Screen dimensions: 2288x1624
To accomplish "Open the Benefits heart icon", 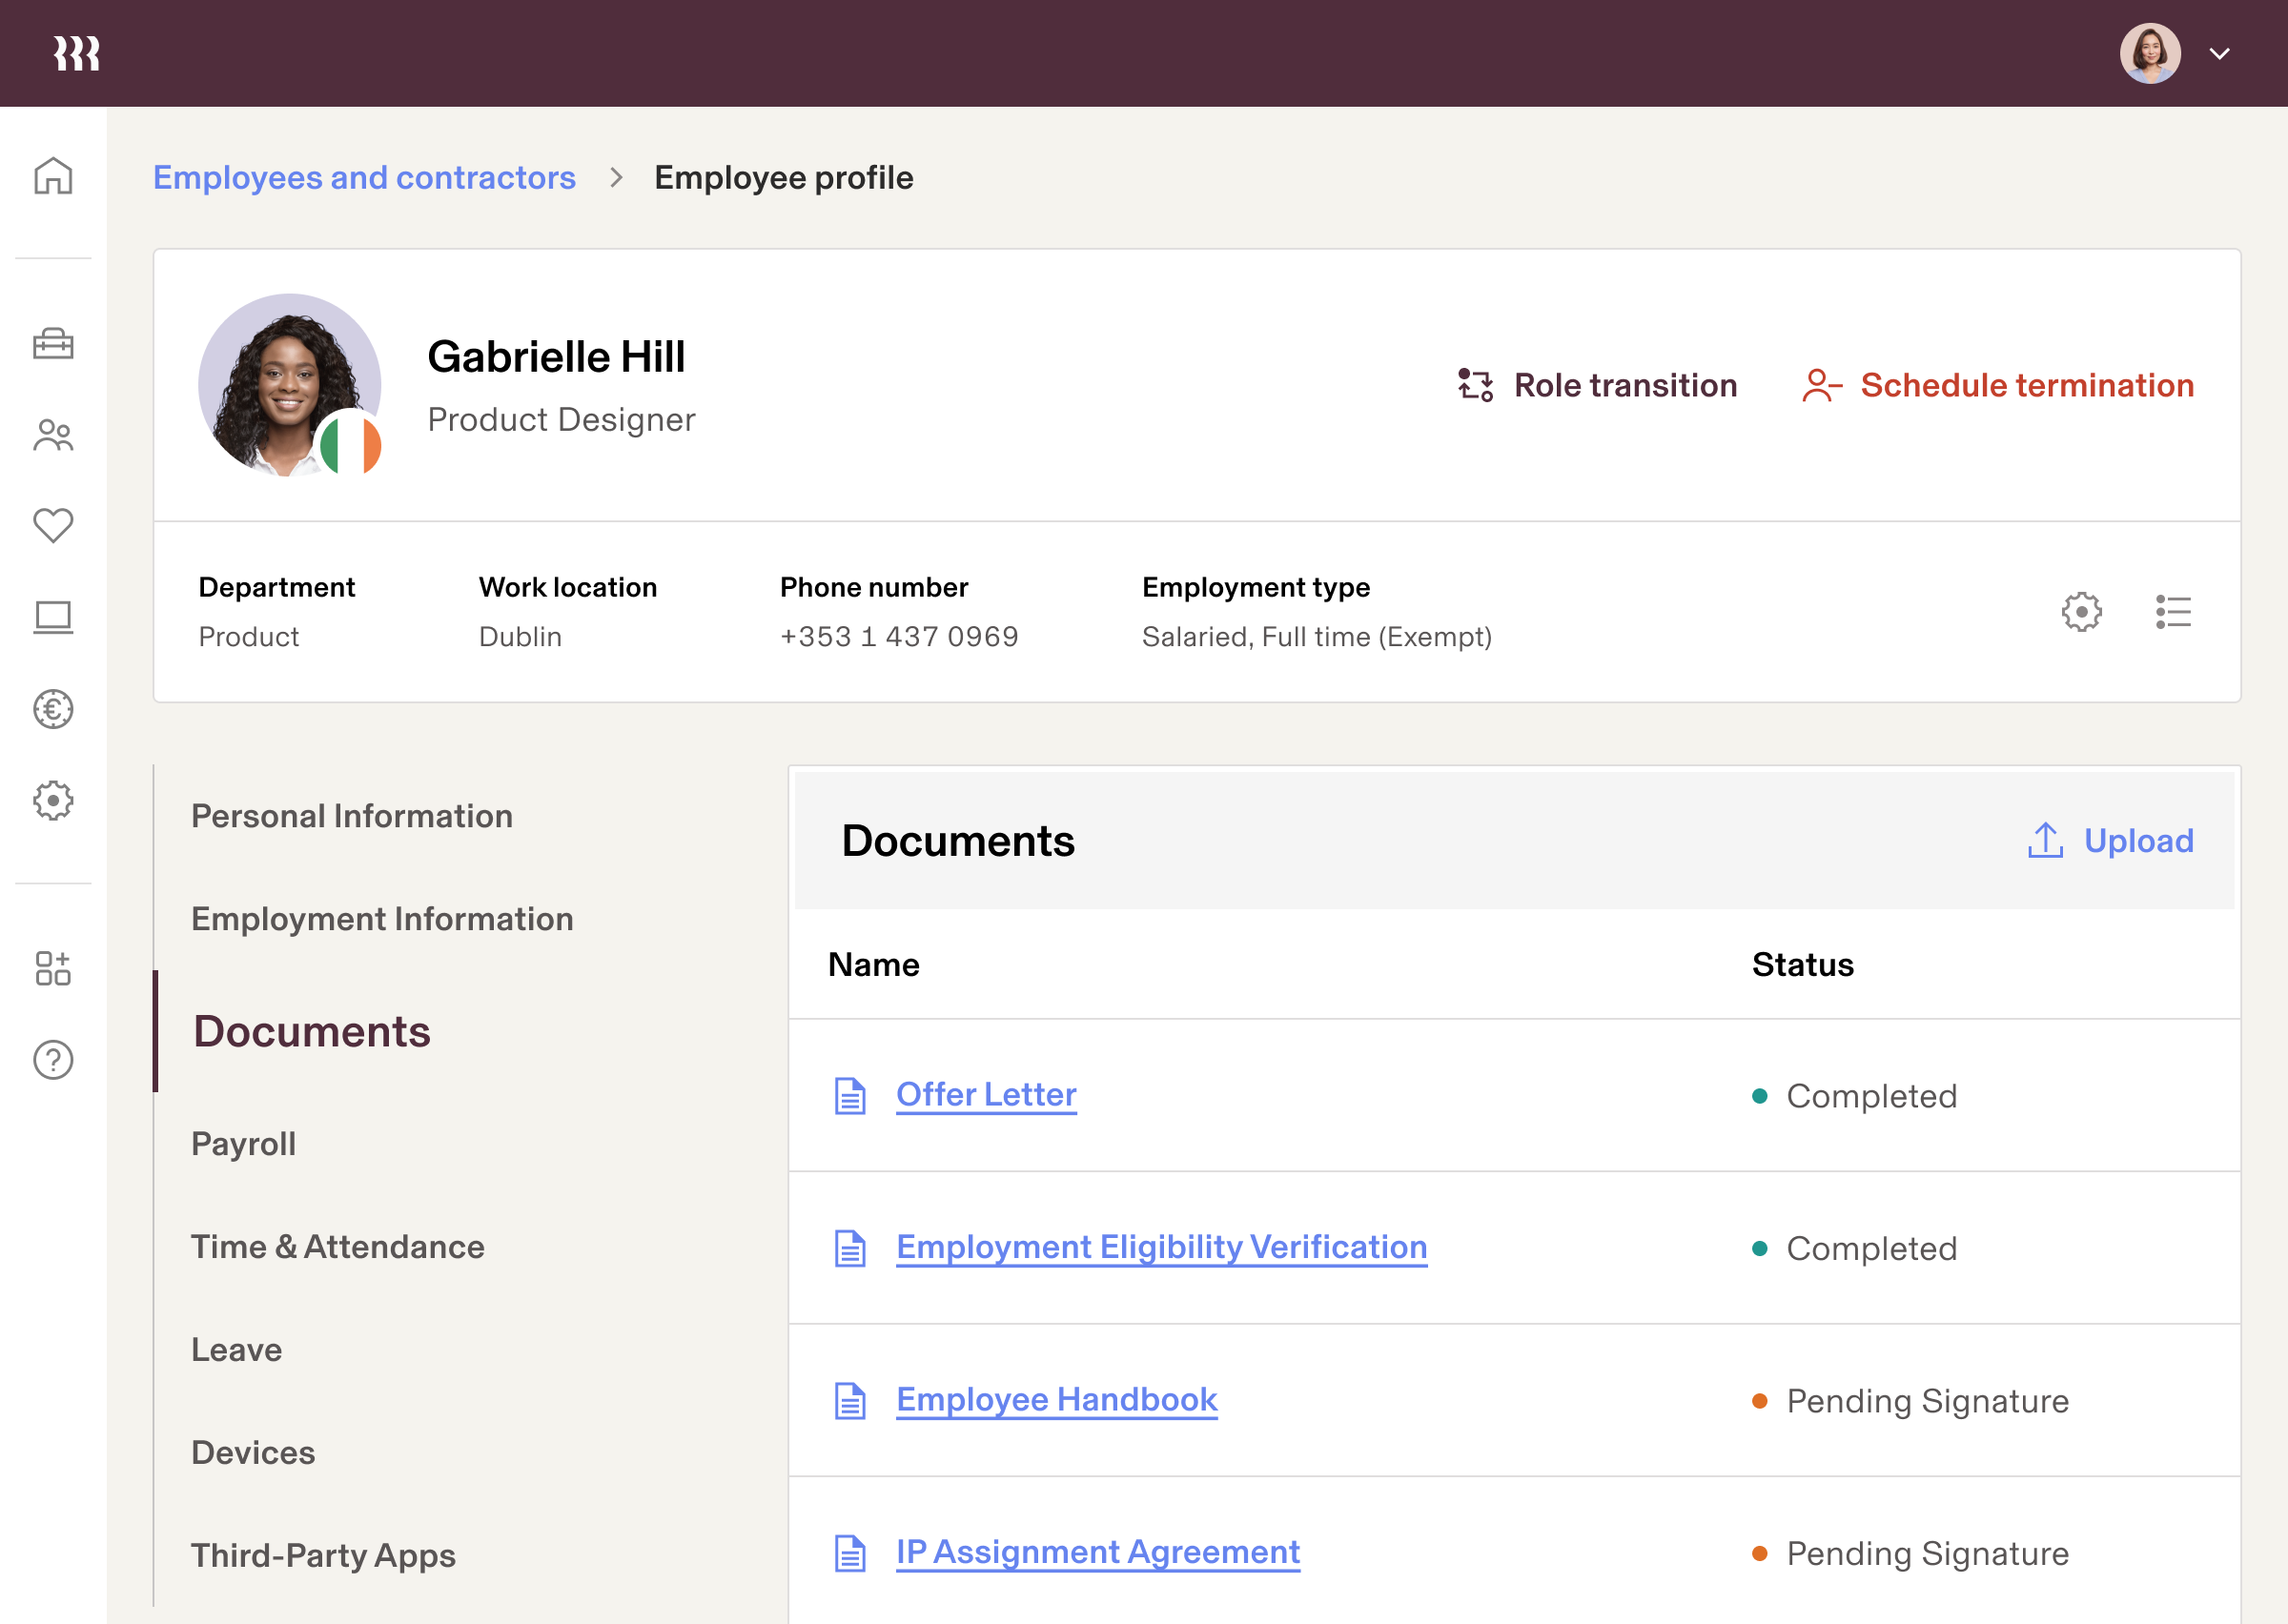I will [x=53, y=525].
